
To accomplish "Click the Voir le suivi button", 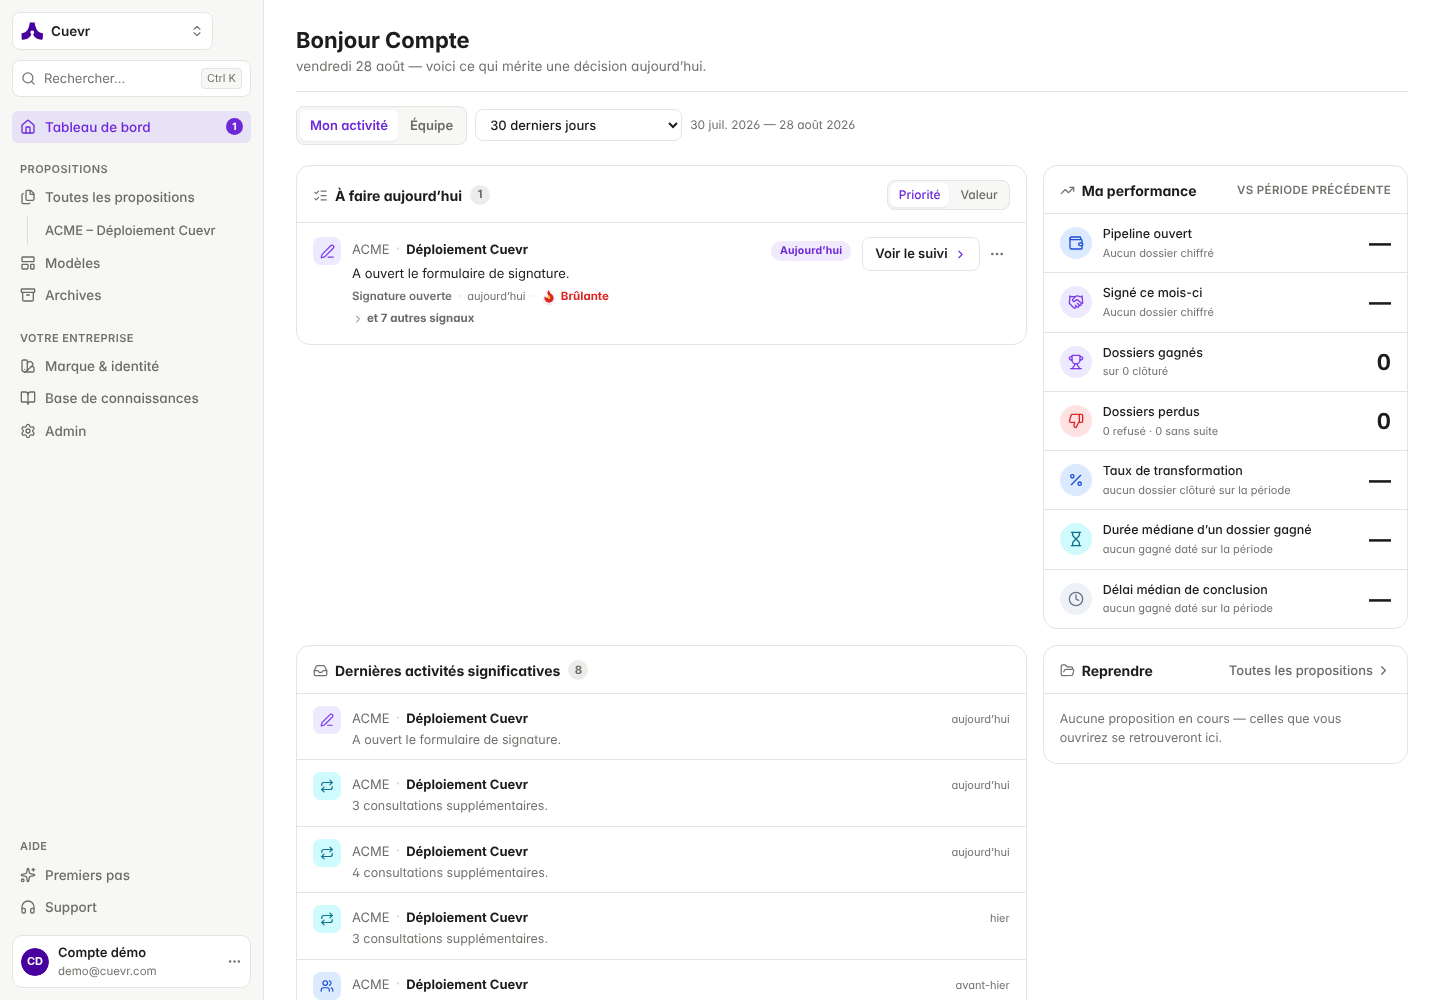I will [920, 254].
